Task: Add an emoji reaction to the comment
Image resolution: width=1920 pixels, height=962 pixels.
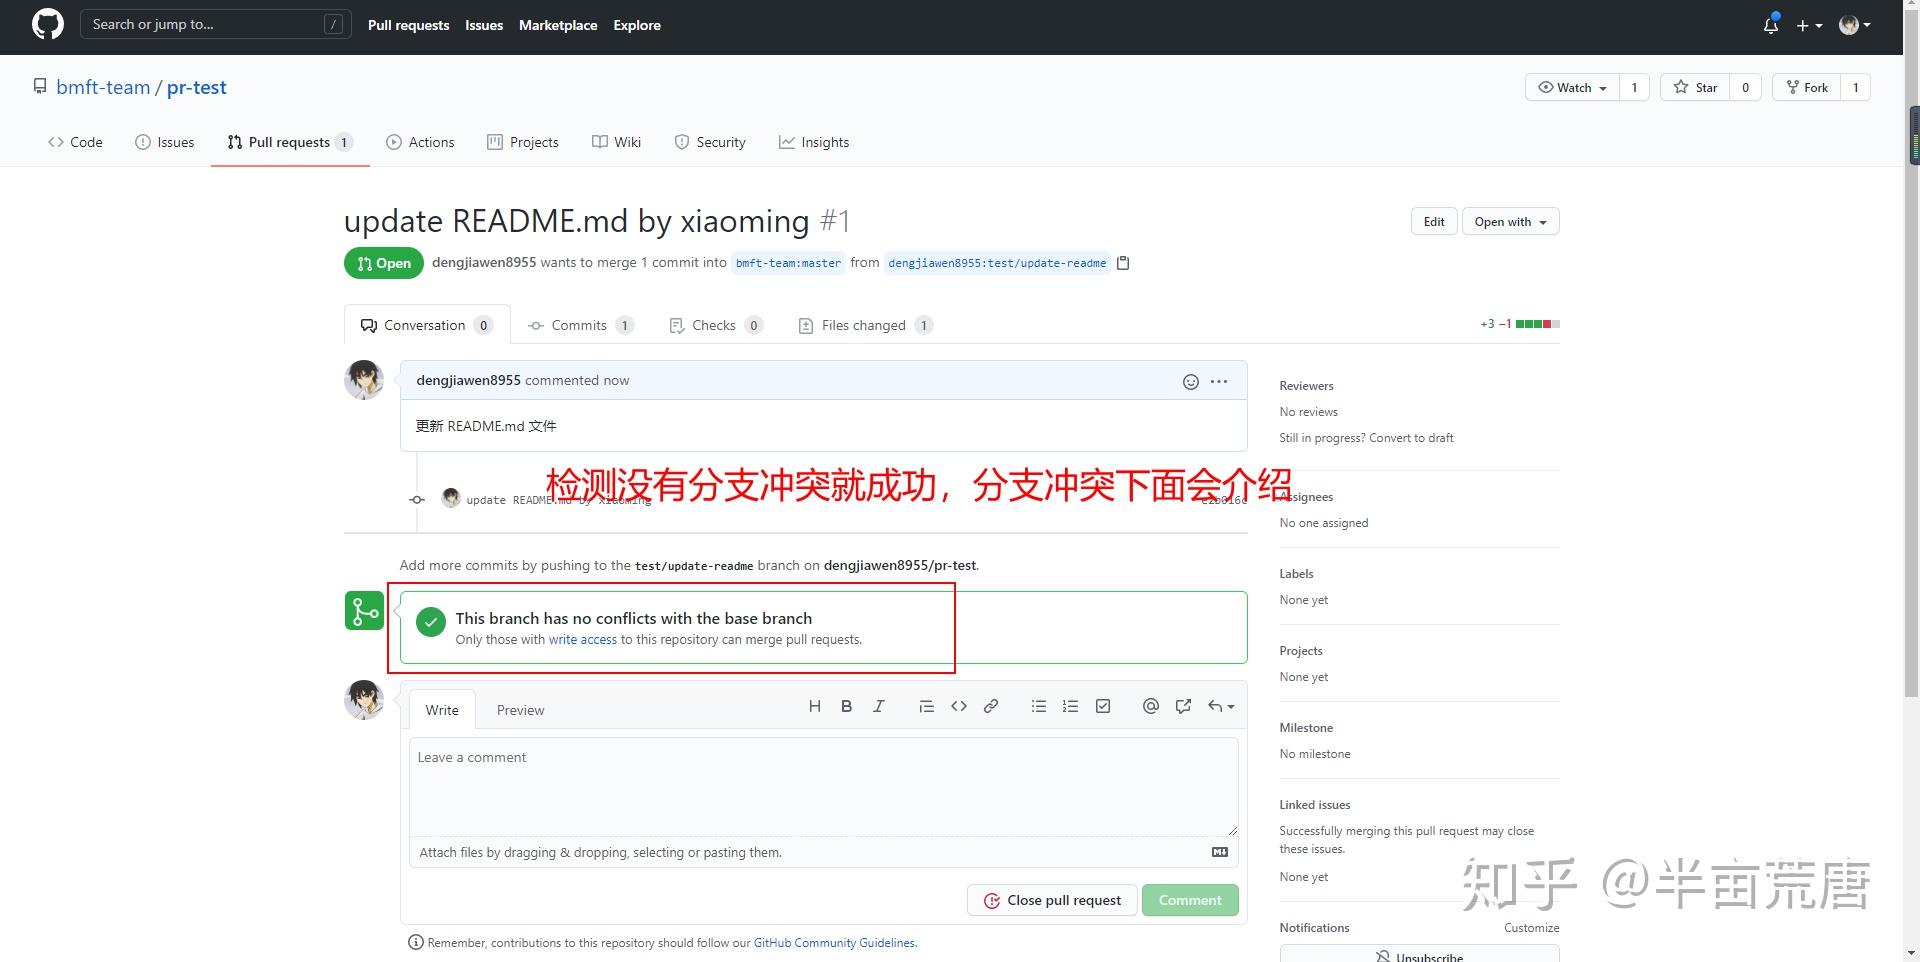Action: (x=1190, y=381)
